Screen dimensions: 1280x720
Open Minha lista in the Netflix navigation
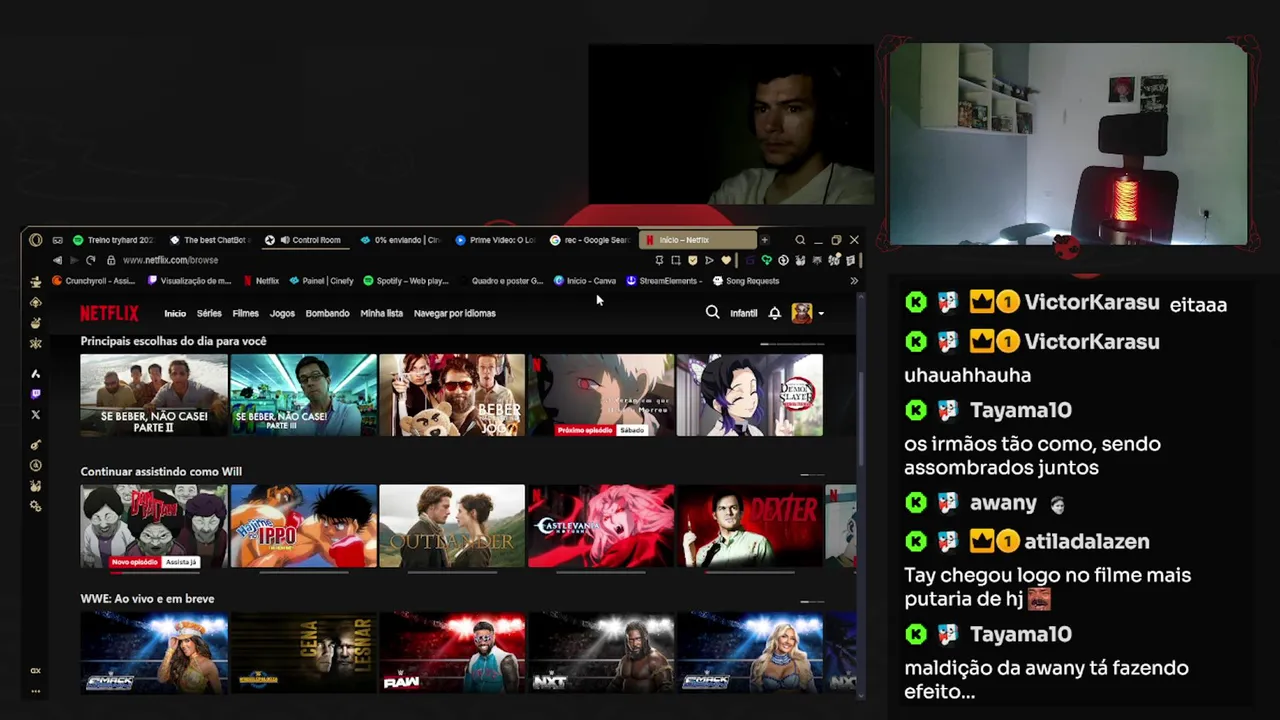pos(381,313)
